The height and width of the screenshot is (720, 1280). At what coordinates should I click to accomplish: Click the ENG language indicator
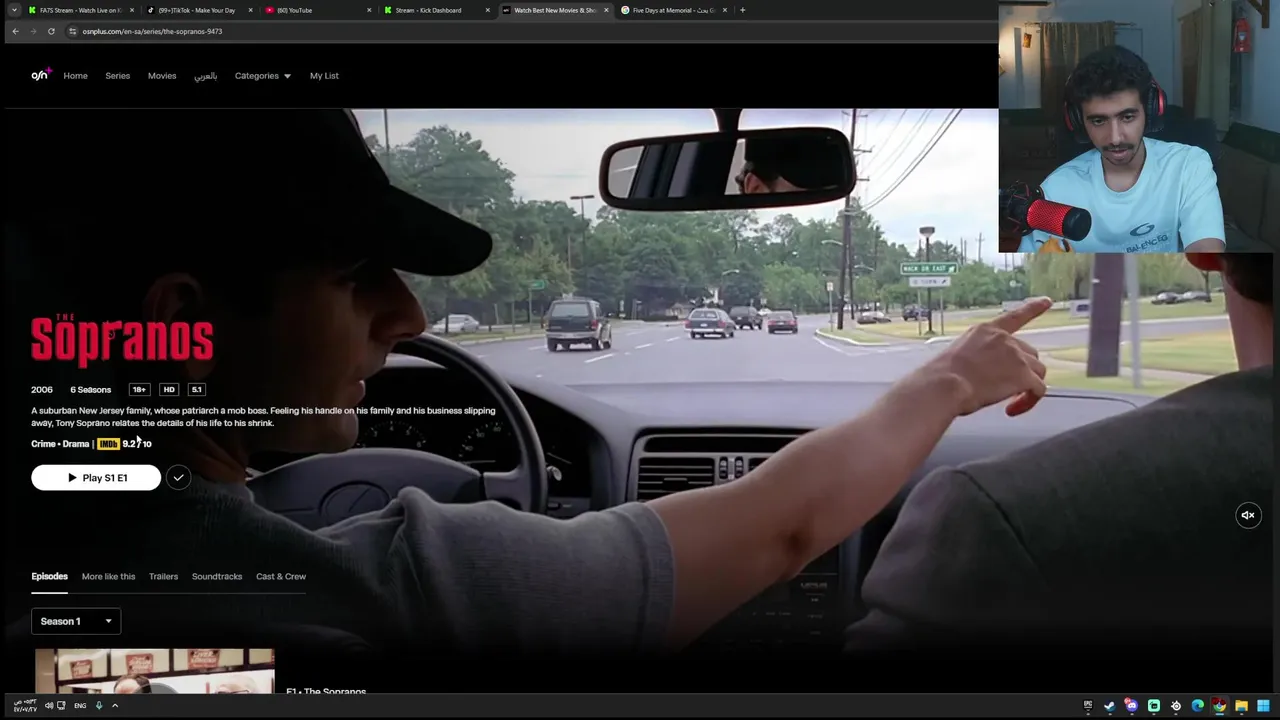tap(80, 706)
